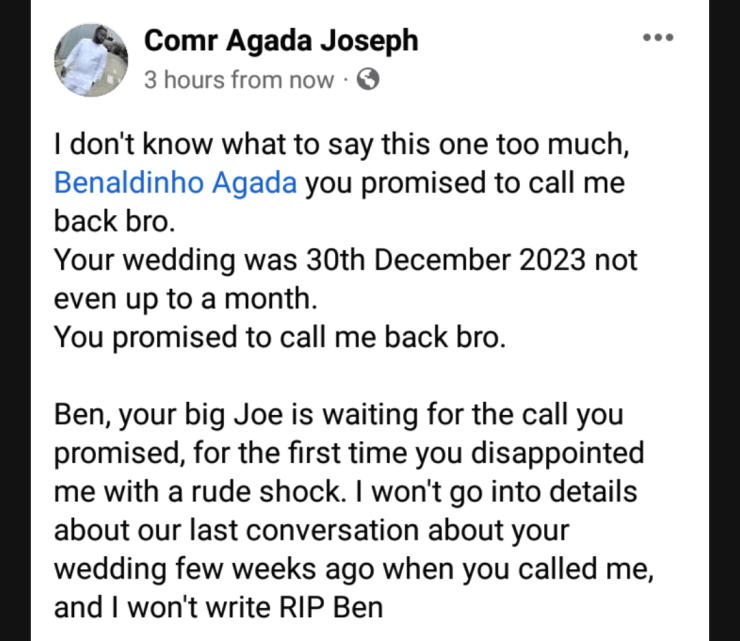
Task: Click the line "promised, for the first time"
Action: (x=349, y=453)
